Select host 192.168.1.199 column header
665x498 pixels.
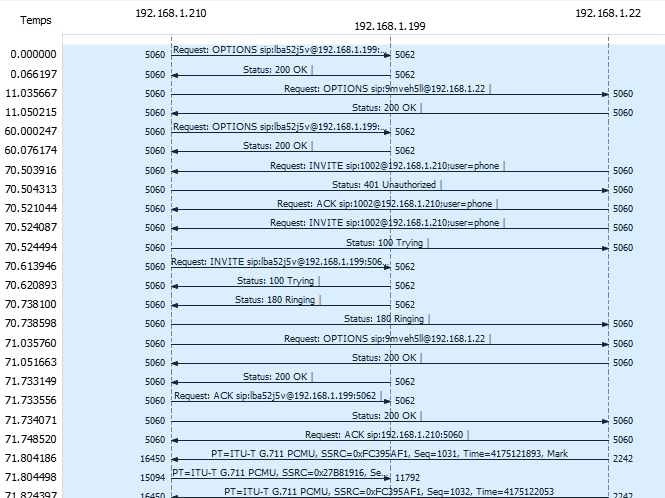click(x=390, y=28)
